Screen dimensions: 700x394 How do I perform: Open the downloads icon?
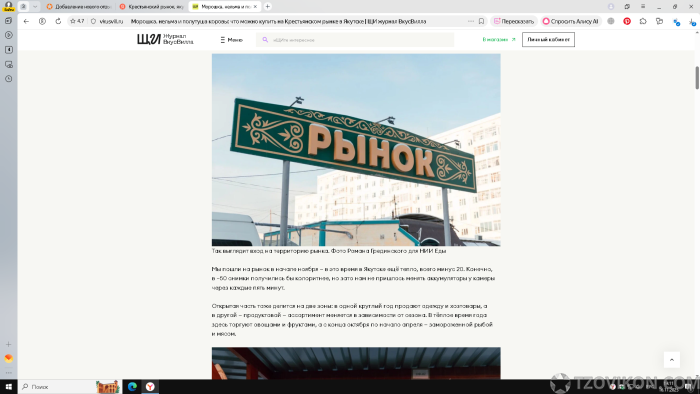point(692,22)
